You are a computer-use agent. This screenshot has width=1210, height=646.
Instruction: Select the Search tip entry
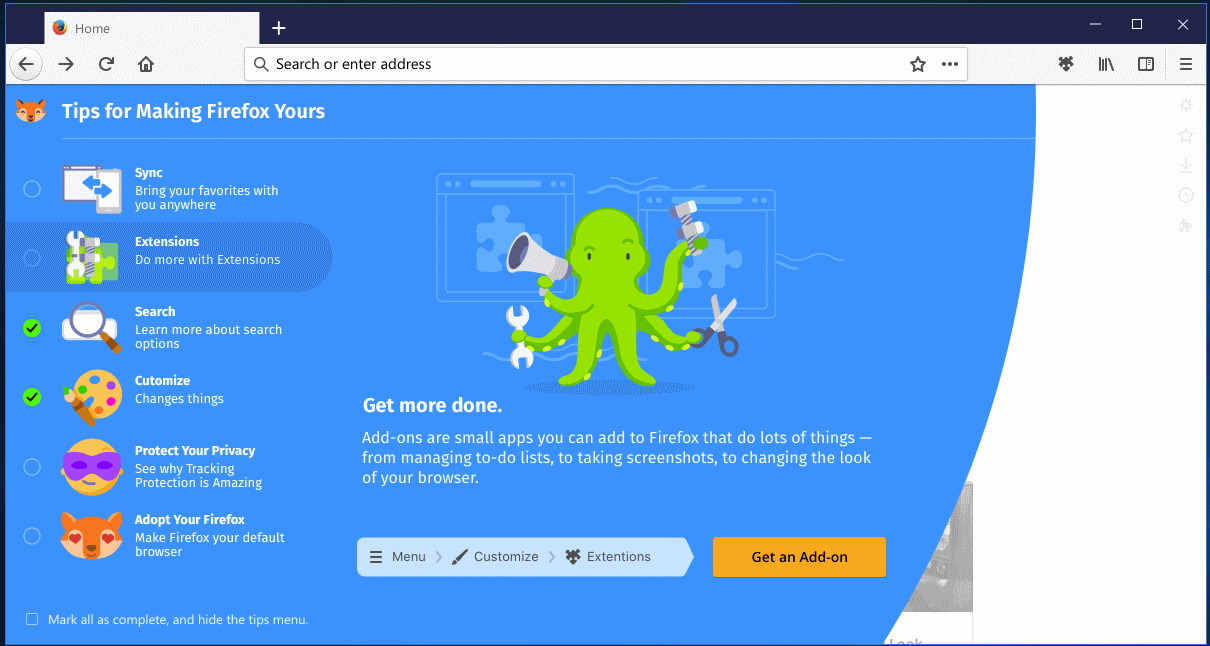[168, 328]
